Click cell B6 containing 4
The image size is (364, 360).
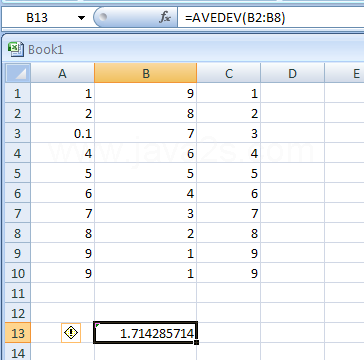tap(146, 193)
